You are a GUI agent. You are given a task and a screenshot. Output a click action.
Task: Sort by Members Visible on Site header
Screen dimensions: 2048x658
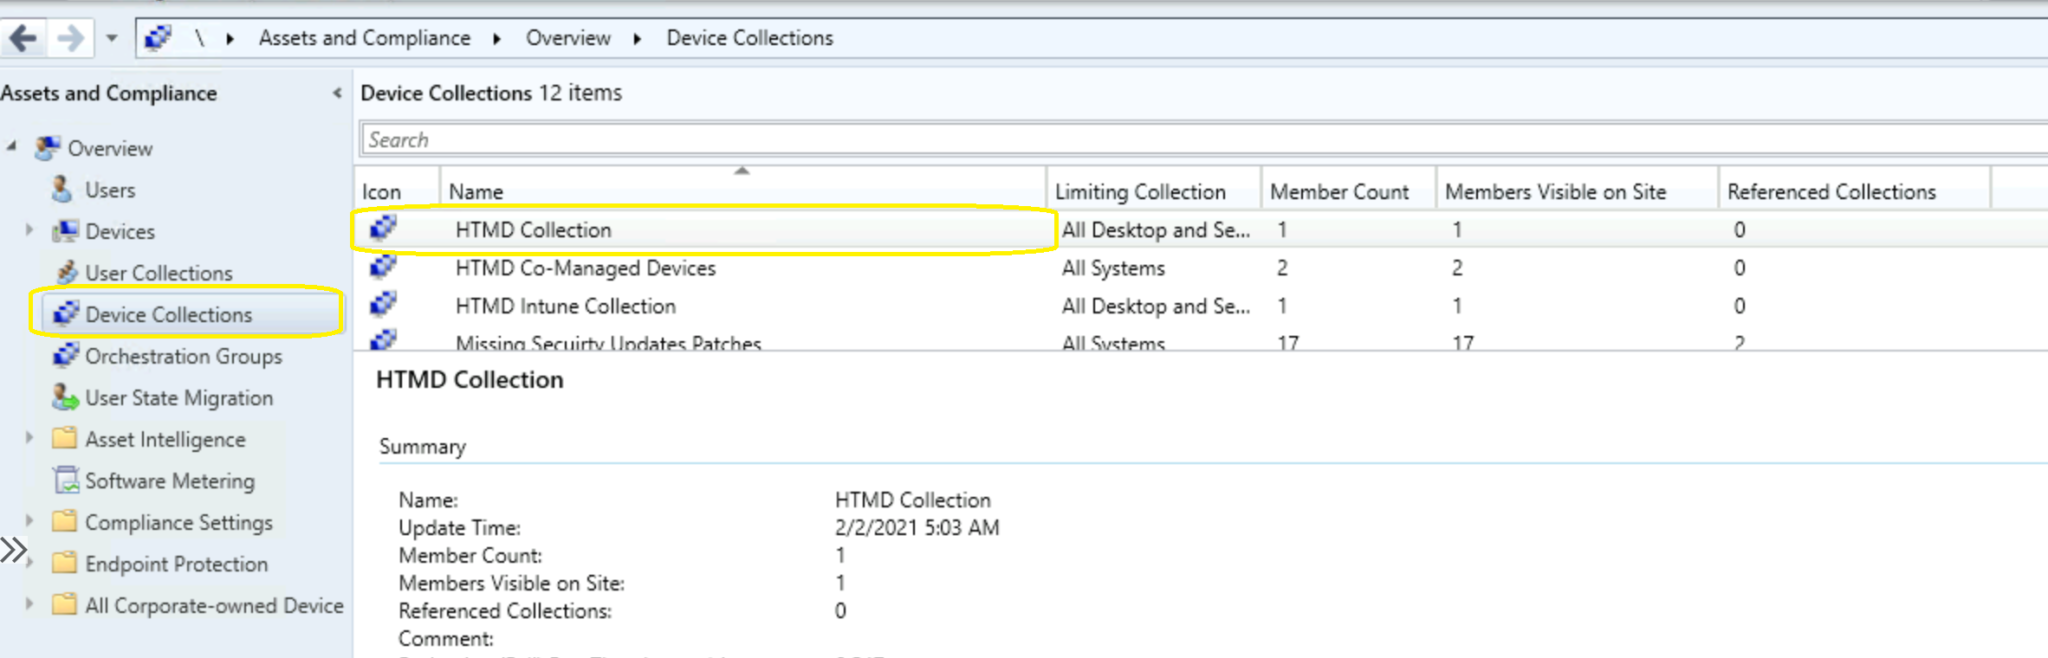(1578, 191)
